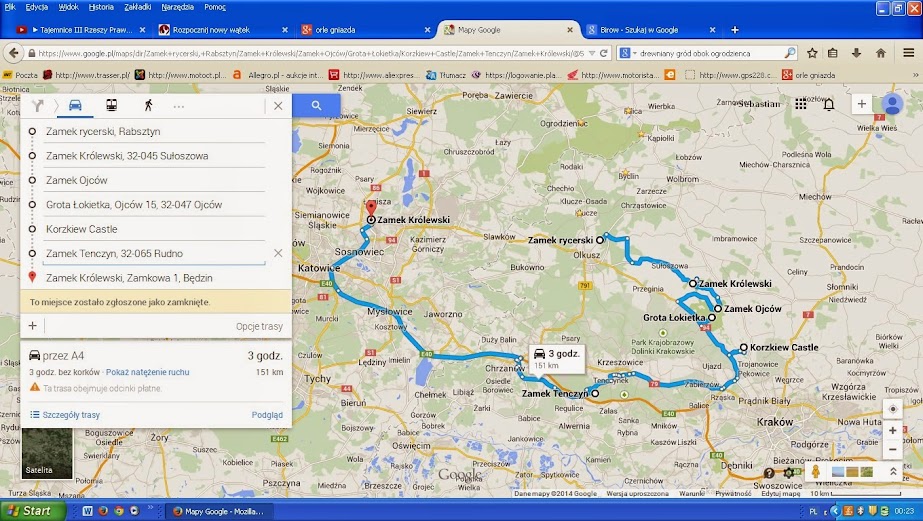Show my location on the map
Image resolution: width=923 pixels, height=521 pixels.
click(892, 409)
